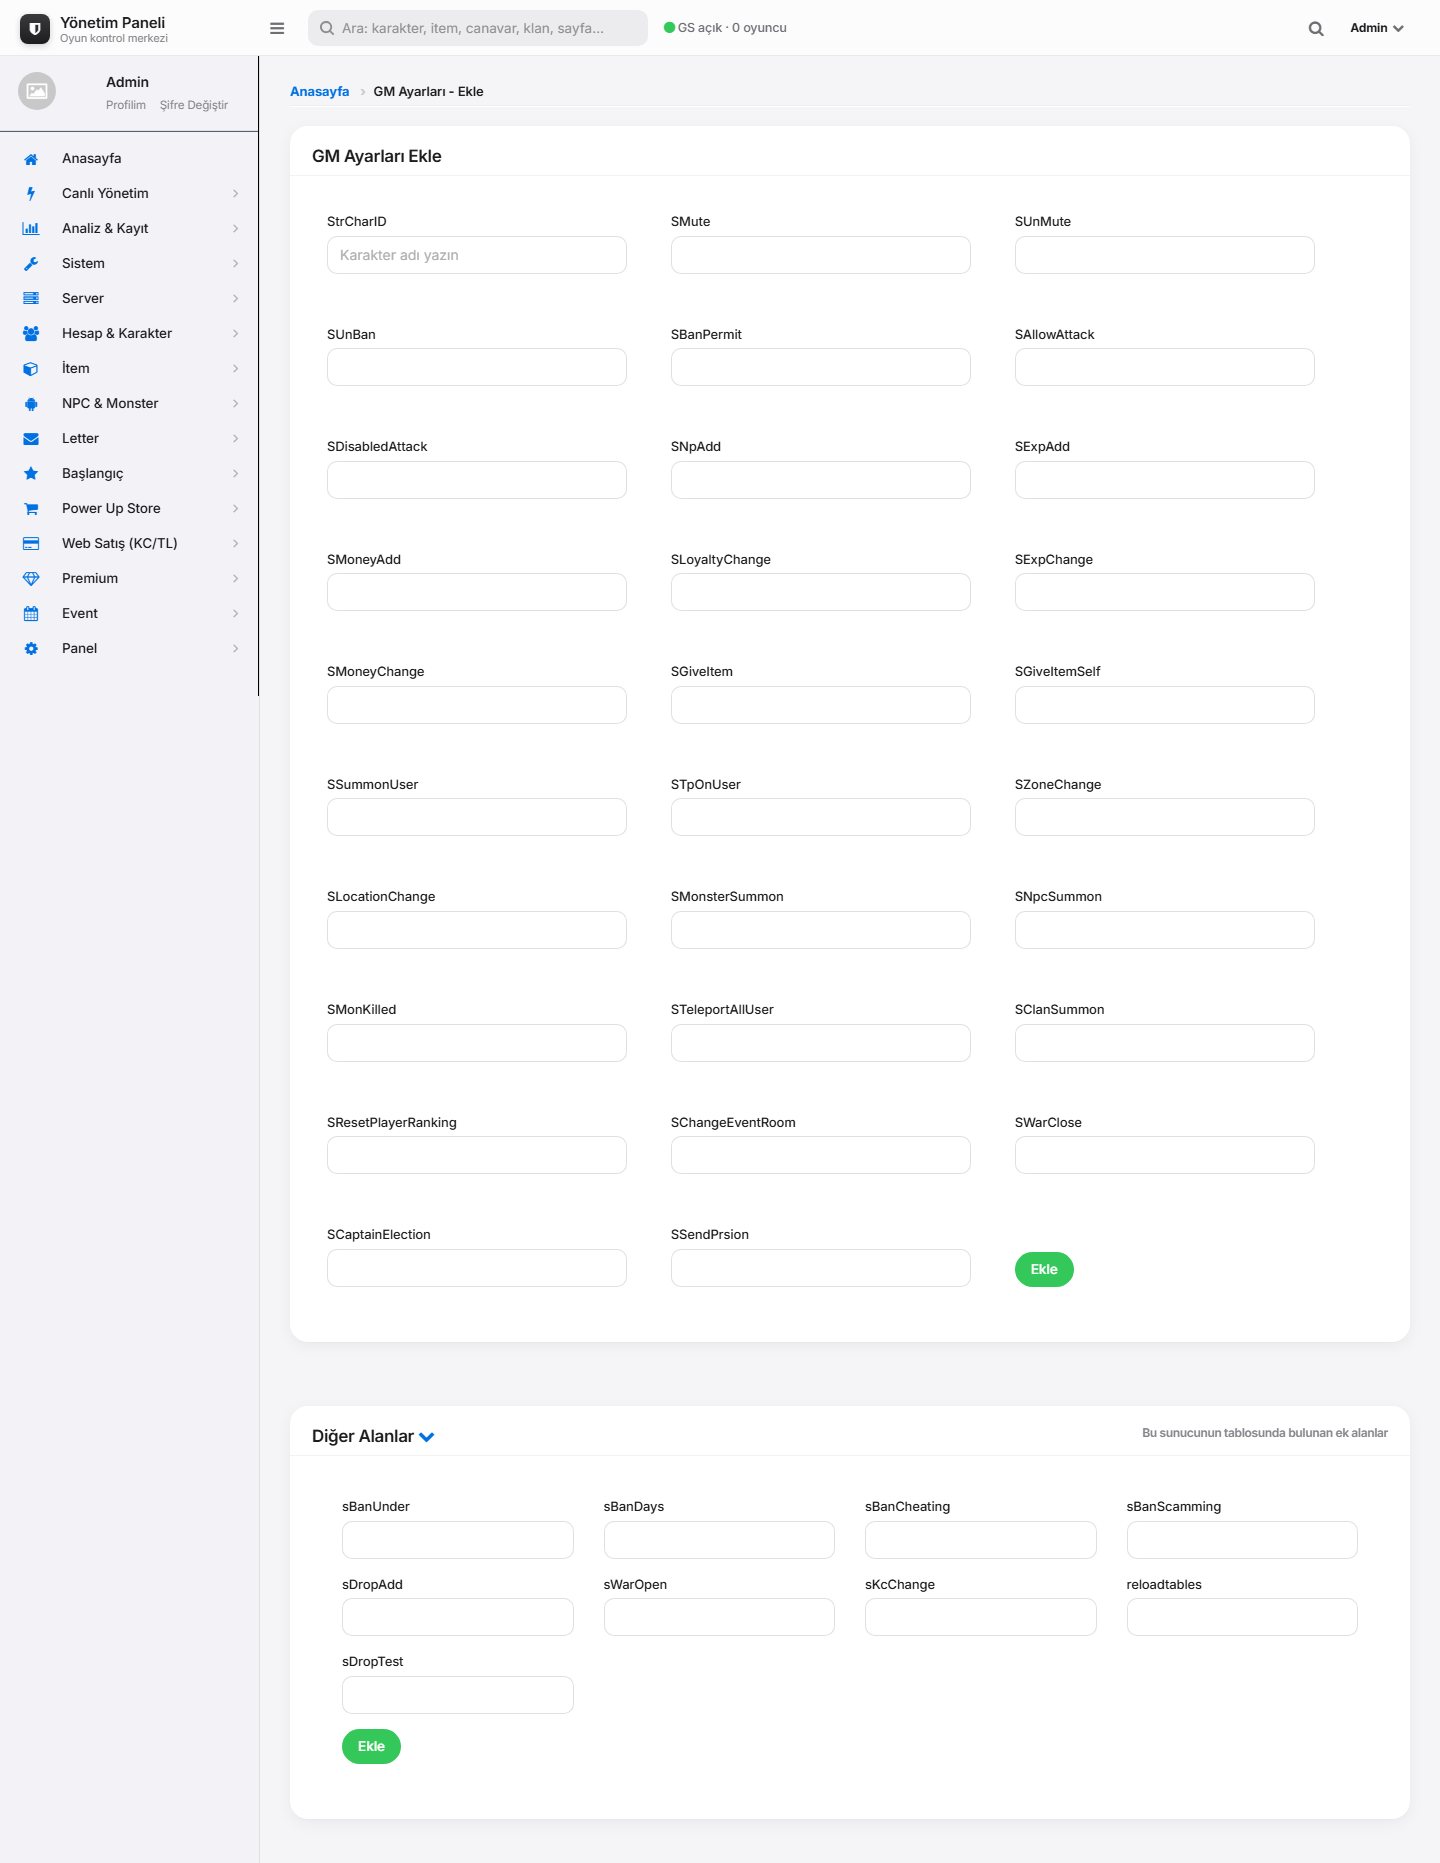Focus the top search bar input
This screenshot has height=1863, width=1440.
pyautogui.click(x=478, y=28)
